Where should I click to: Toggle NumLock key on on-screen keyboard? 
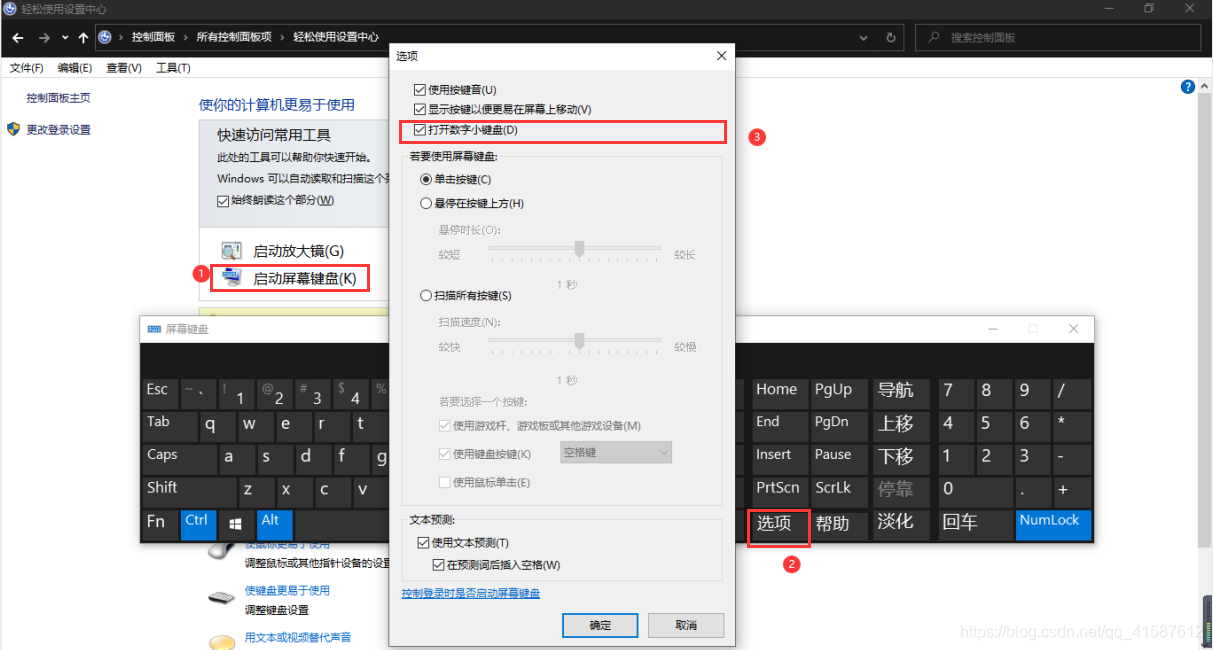(1053, 524)
